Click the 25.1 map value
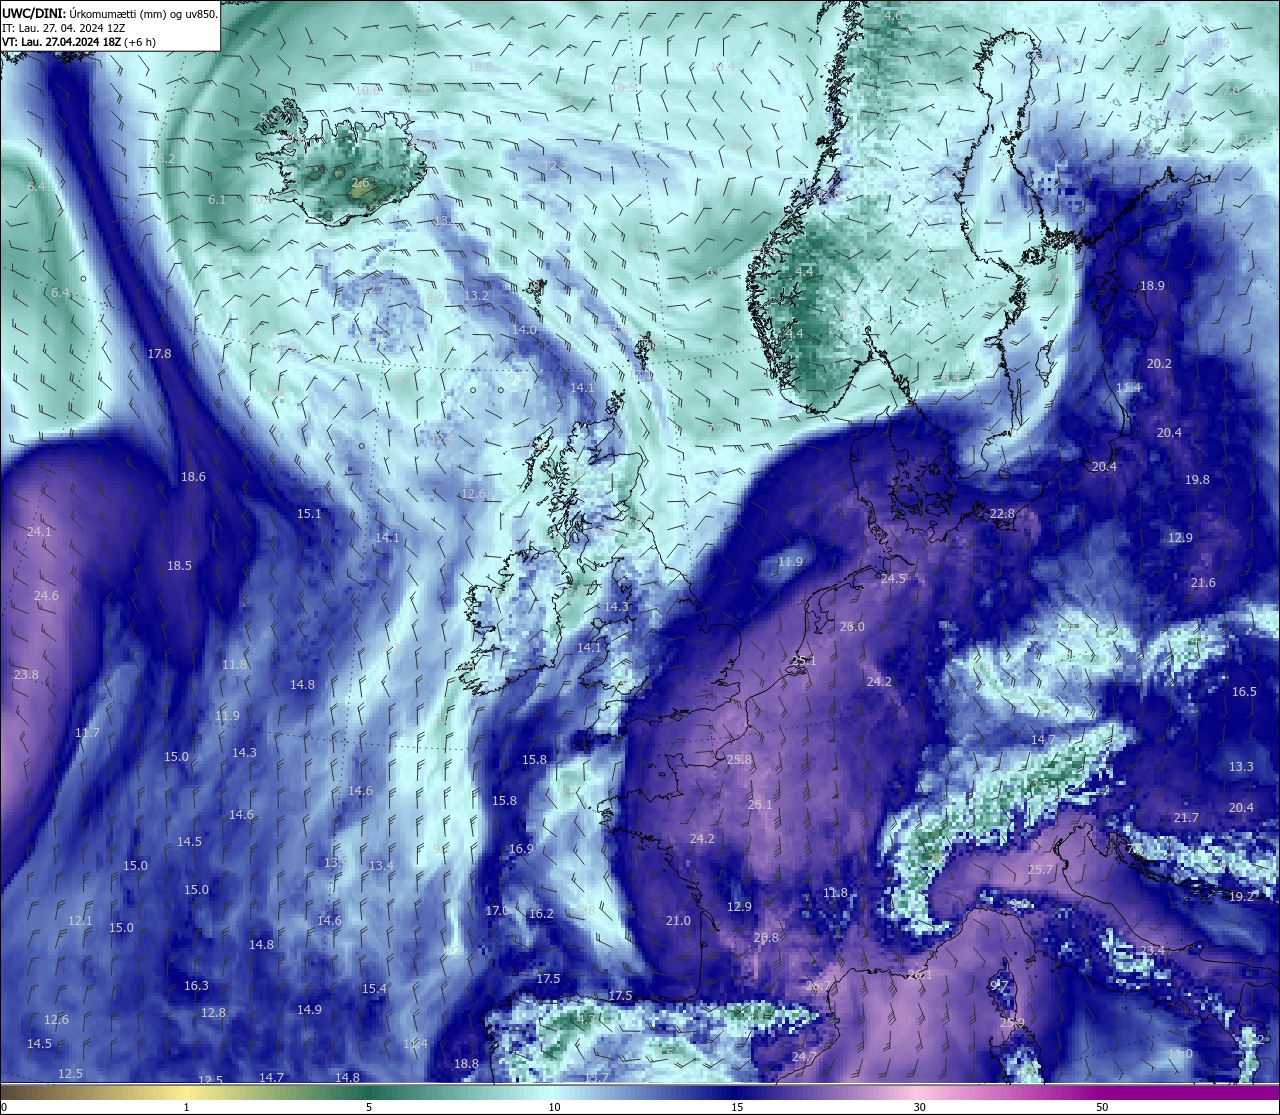The height and width of the screenshot is (1115, 1280). click(804, 661)
